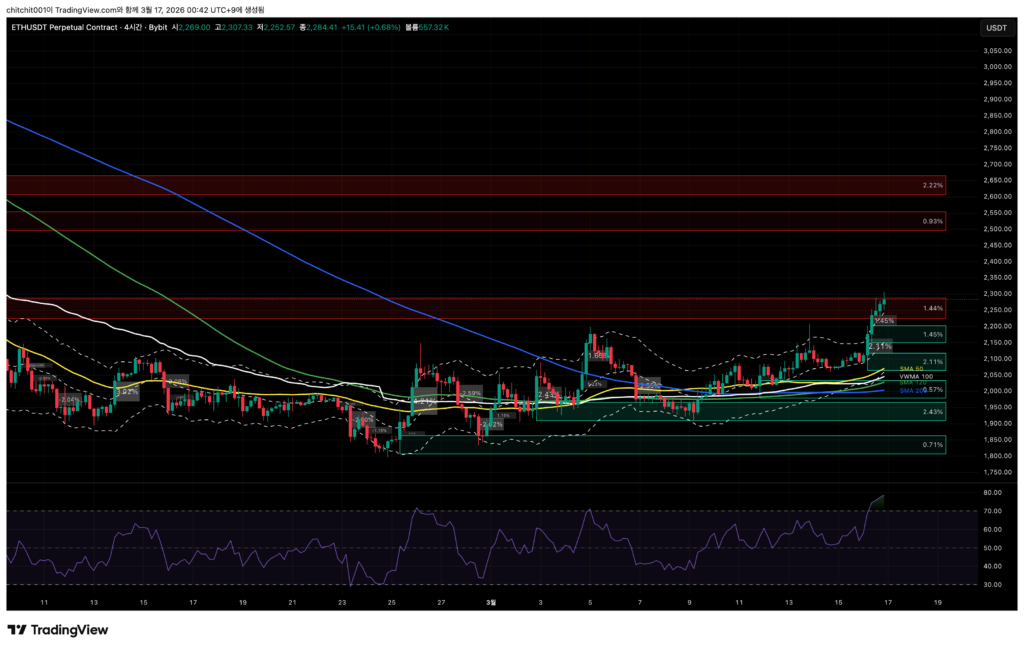Click the 2.22% red resistance zone label
This screenshot has width=1024, height=649.
933,185
